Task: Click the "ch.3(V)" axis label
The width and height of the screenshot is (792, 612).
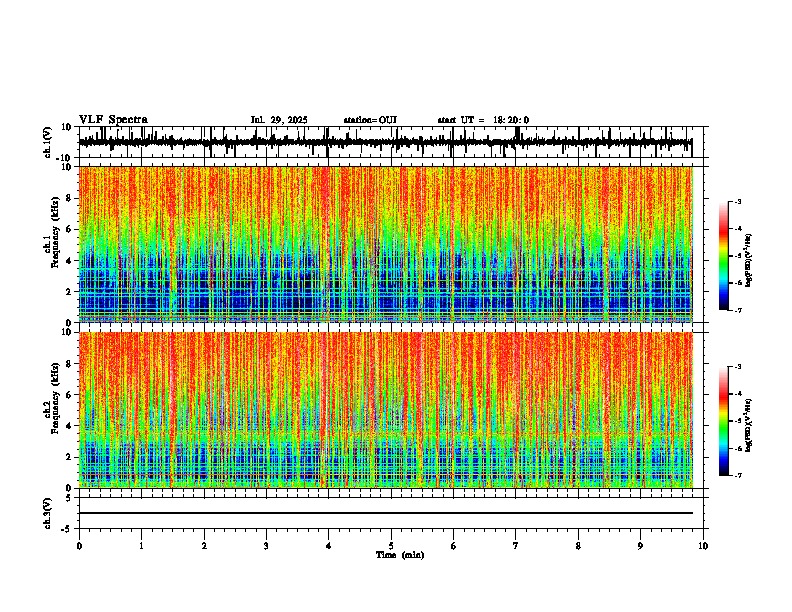Action: point(48,513)
